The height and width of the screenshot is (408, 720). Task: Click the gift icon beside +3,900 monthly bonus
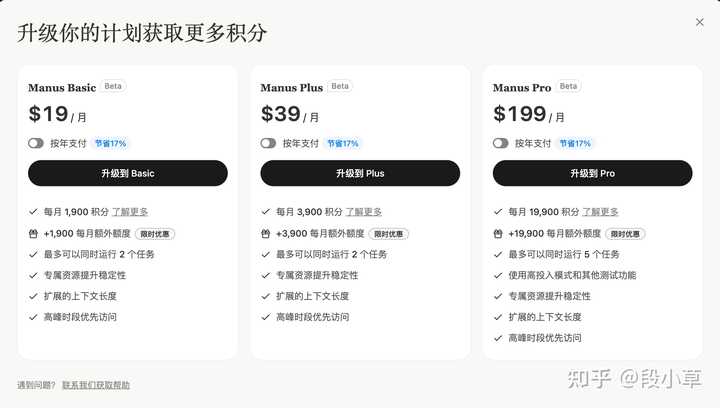pyautogui.click(x=265, y=234)
